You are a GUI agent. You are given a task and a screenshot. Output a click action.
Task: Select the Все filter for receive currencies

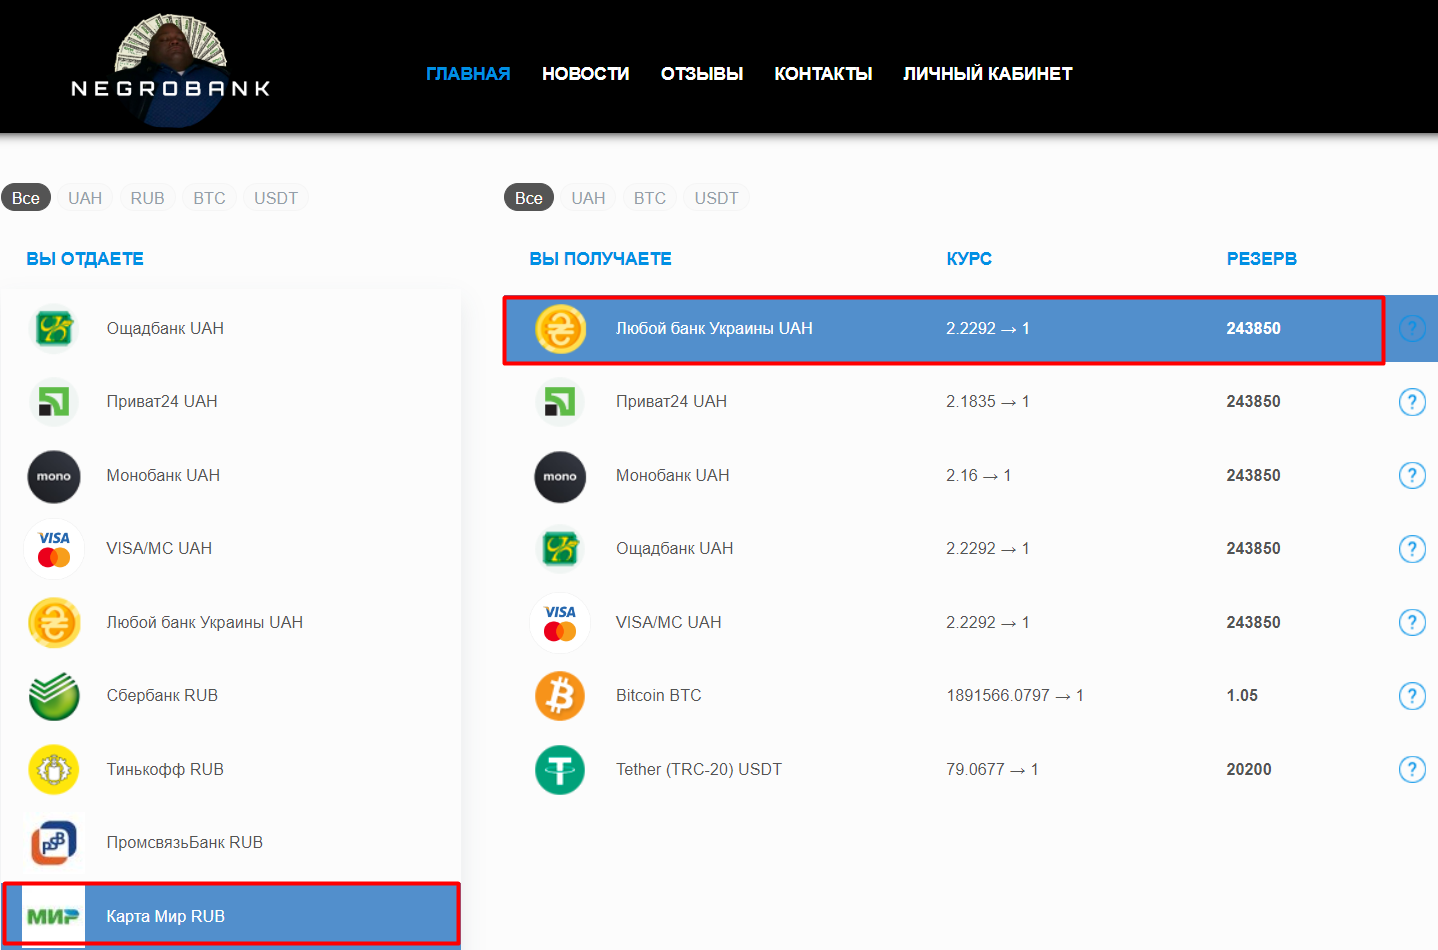tap(529, 198)
